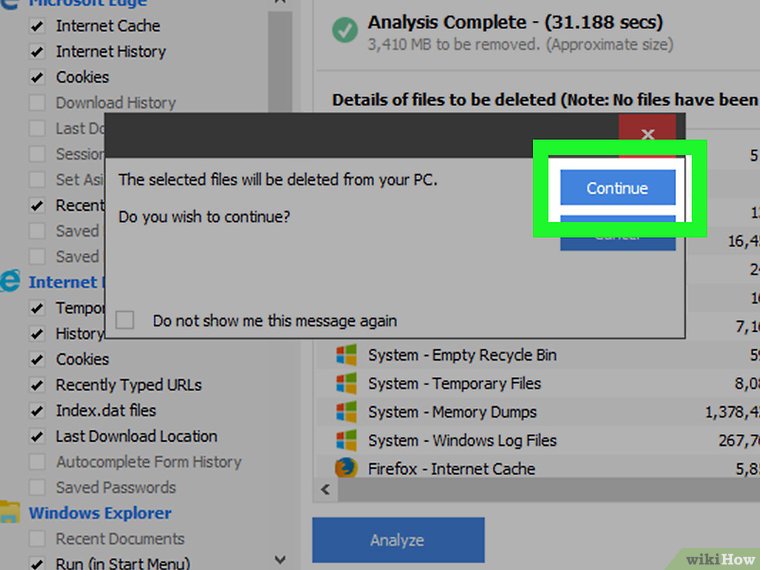The width and height of the screenshot is (760, 570).
Task: Click the Continue button in the dialog
Action: click(618, 188)
